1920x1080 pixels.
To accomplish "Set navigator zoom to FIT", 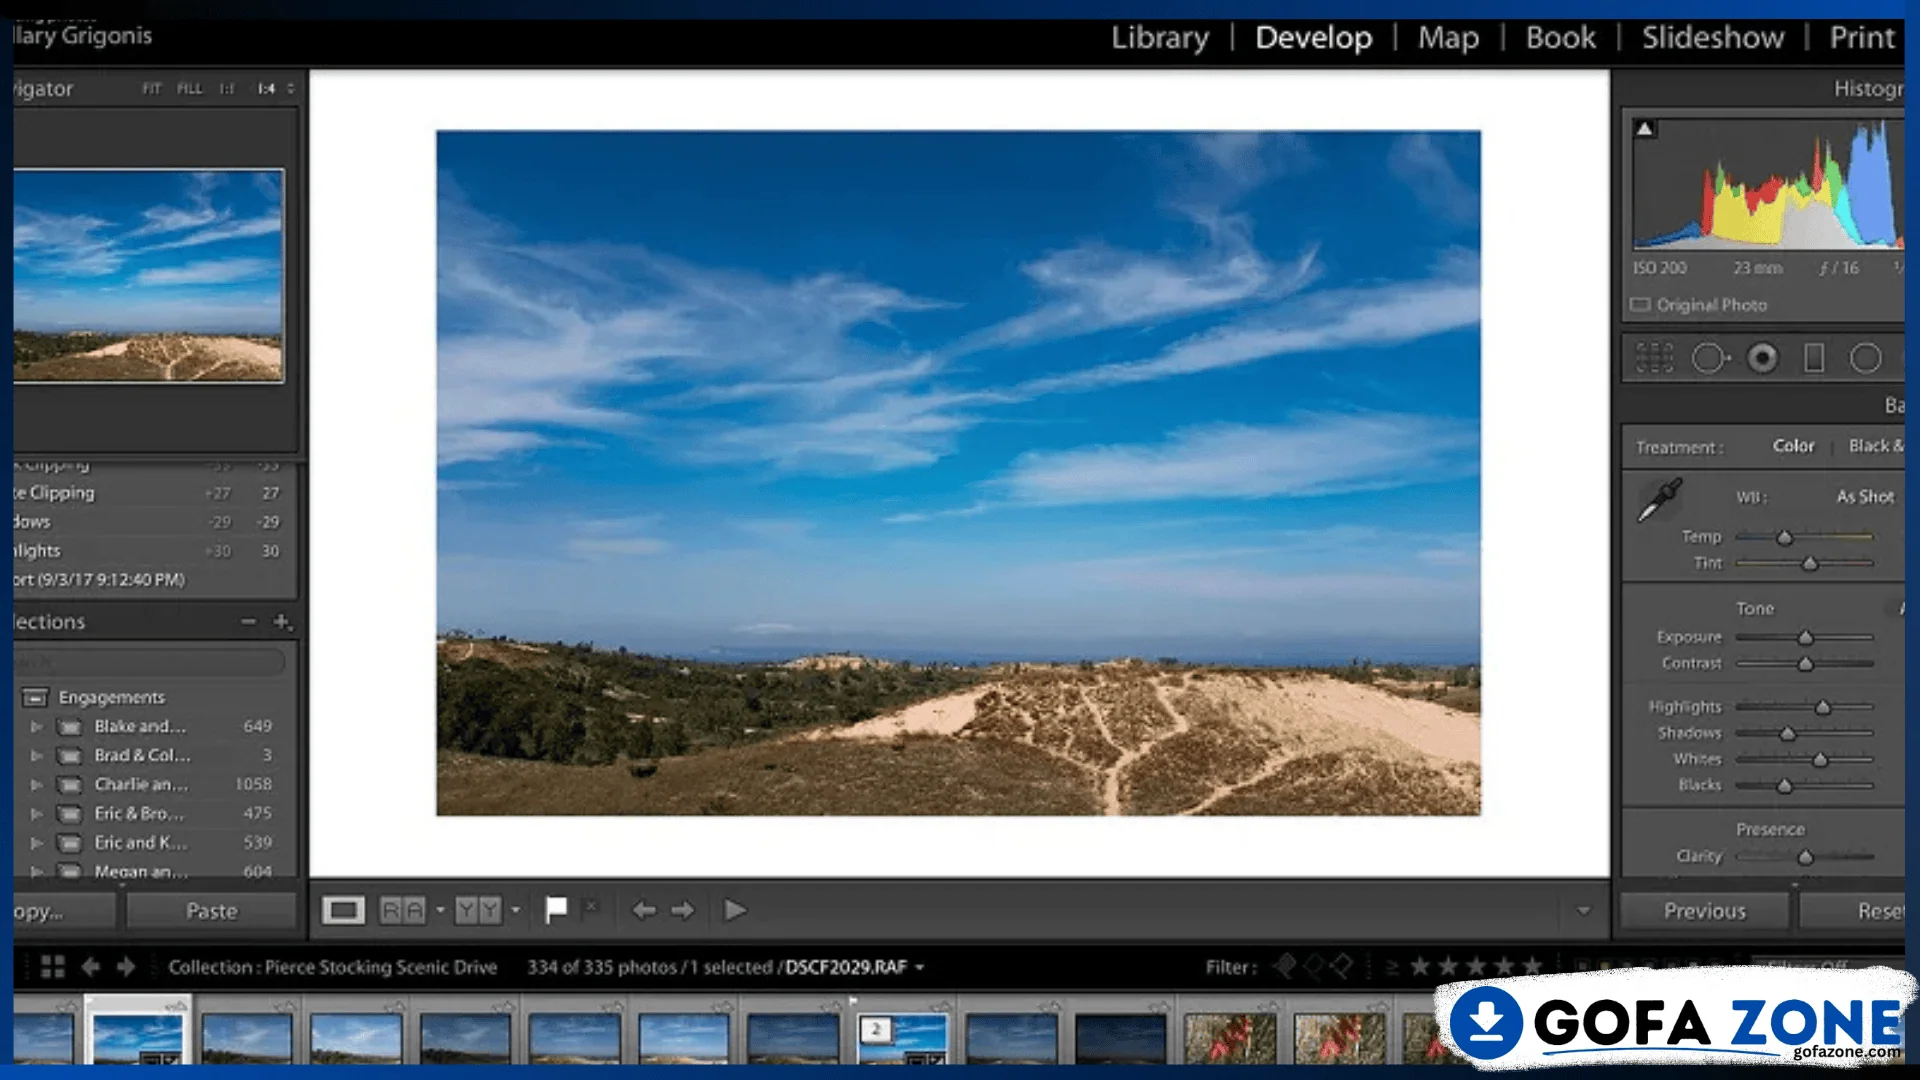I will [x=151, y=88].
